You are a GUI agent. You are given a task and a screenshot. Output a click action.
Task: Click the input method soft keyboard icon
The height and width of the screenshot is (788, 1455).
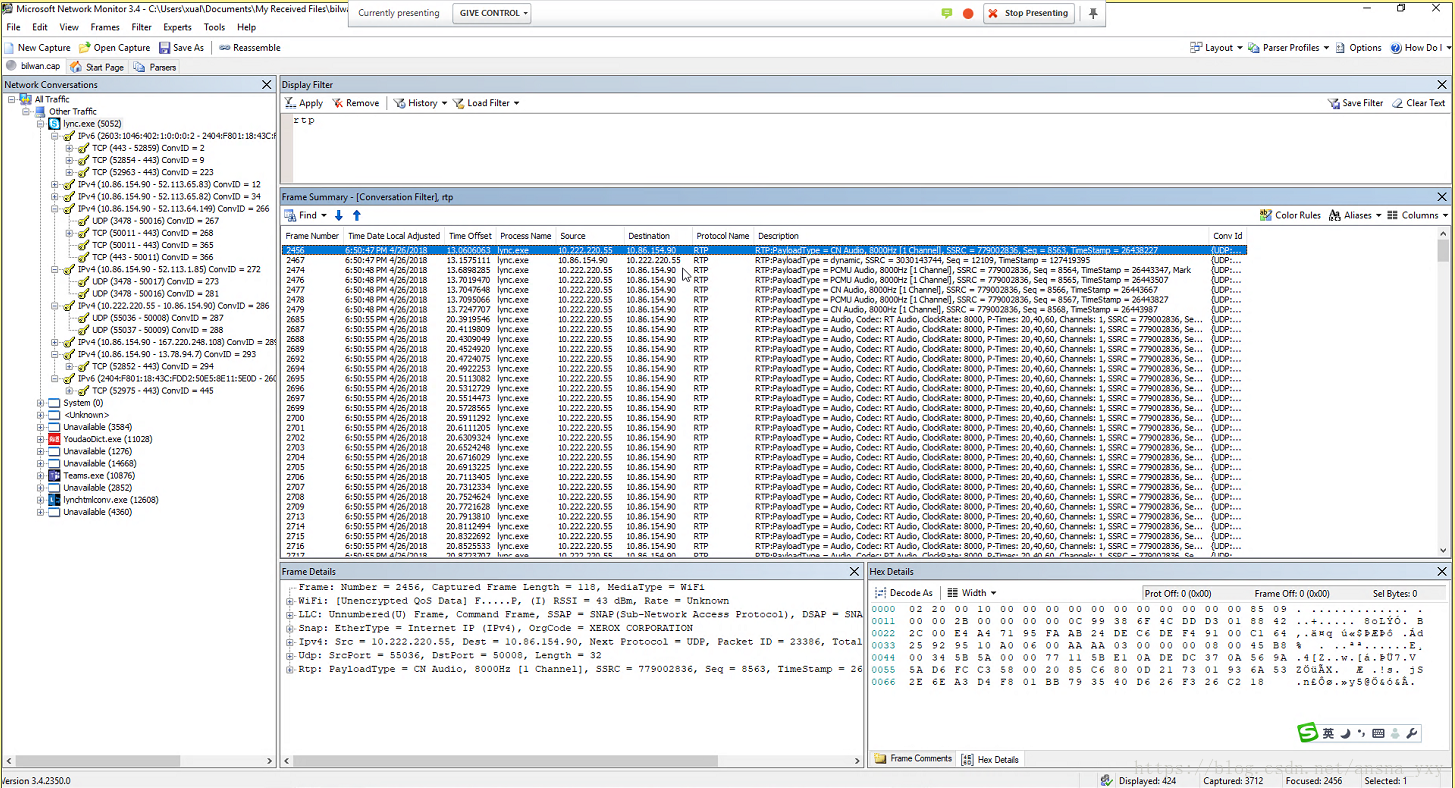[x=1378, y=734]
